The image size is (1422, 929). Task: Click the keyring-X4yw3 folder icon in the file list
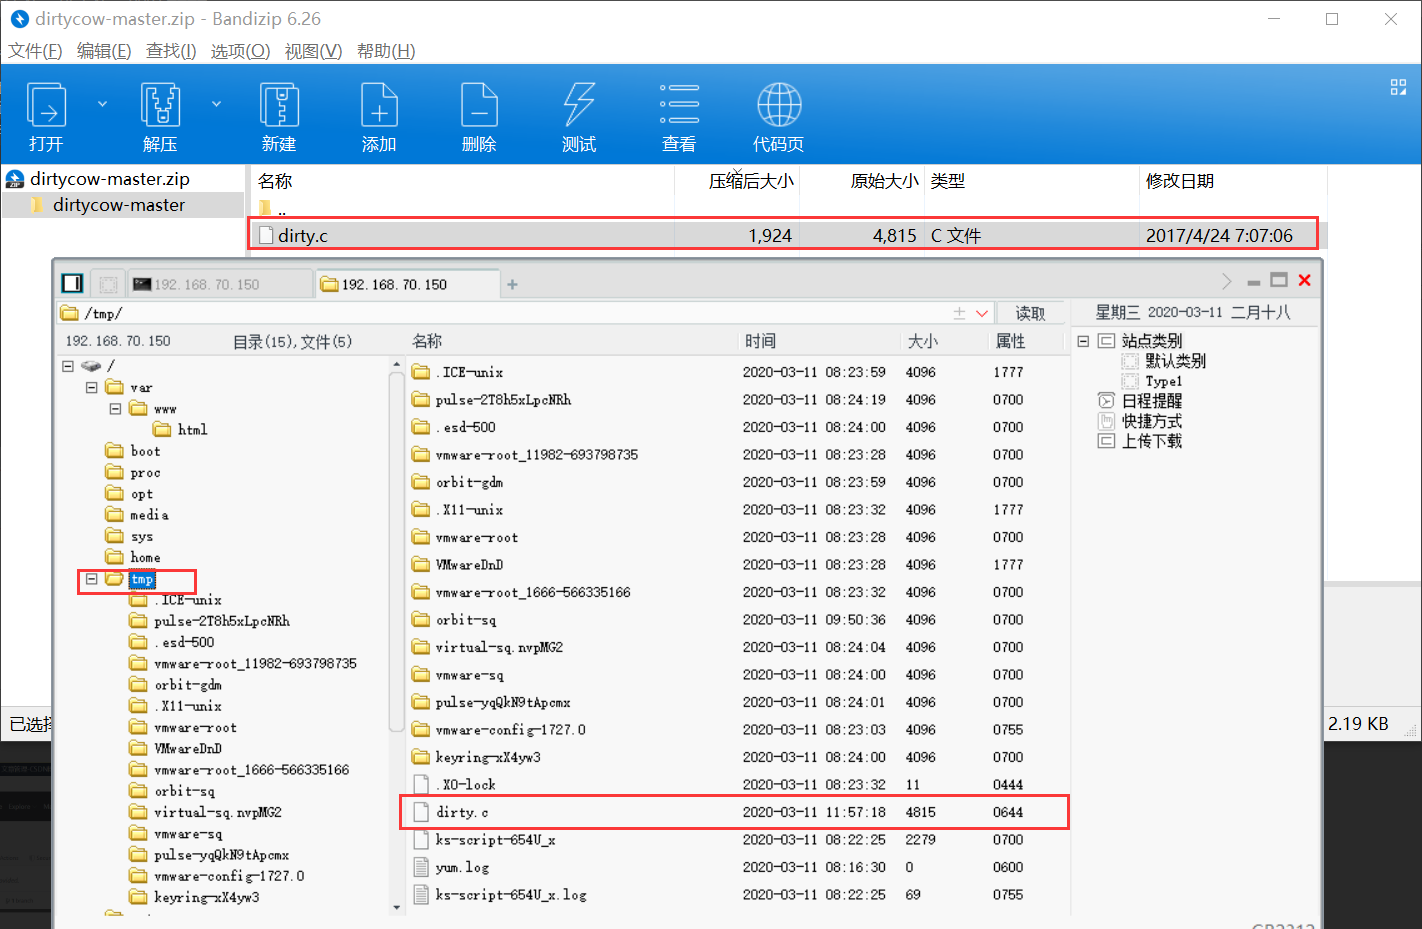pos(421,757)
